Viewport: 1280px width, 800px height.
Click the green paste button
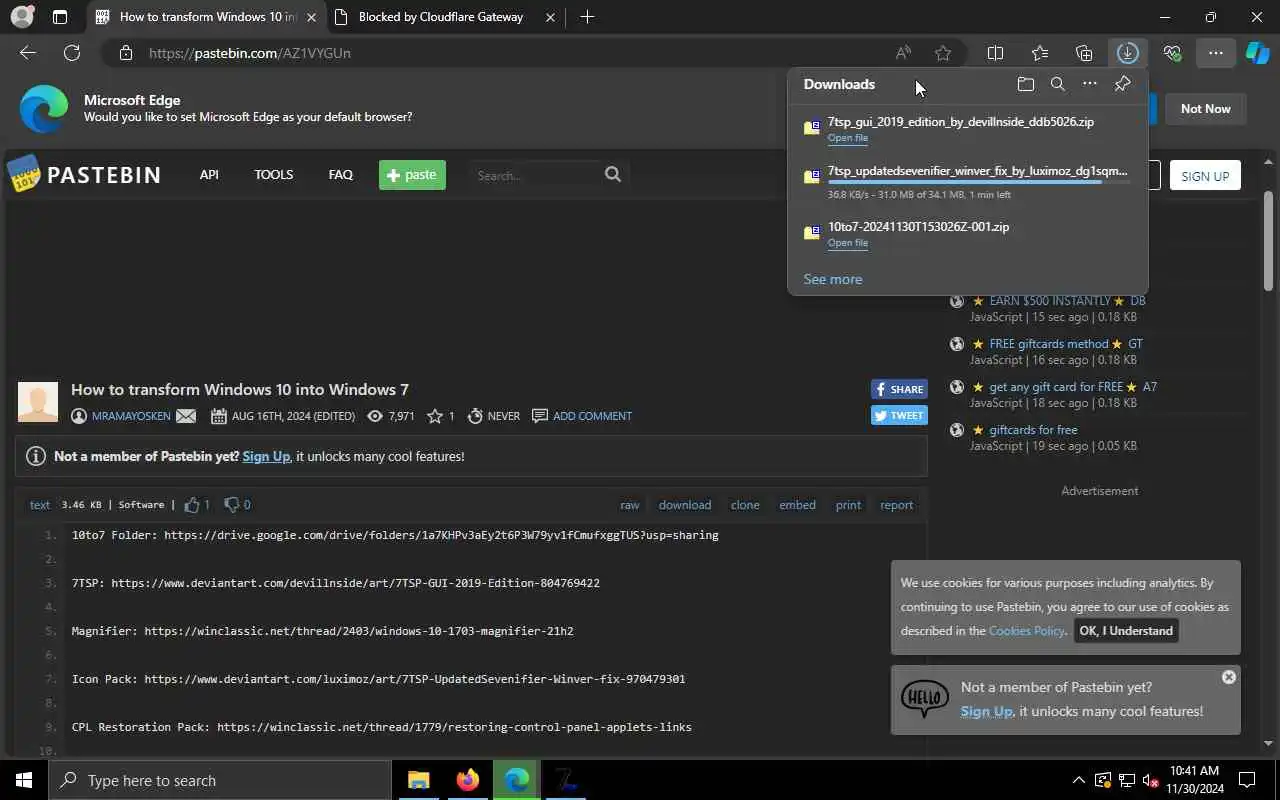tap(412, 175)
